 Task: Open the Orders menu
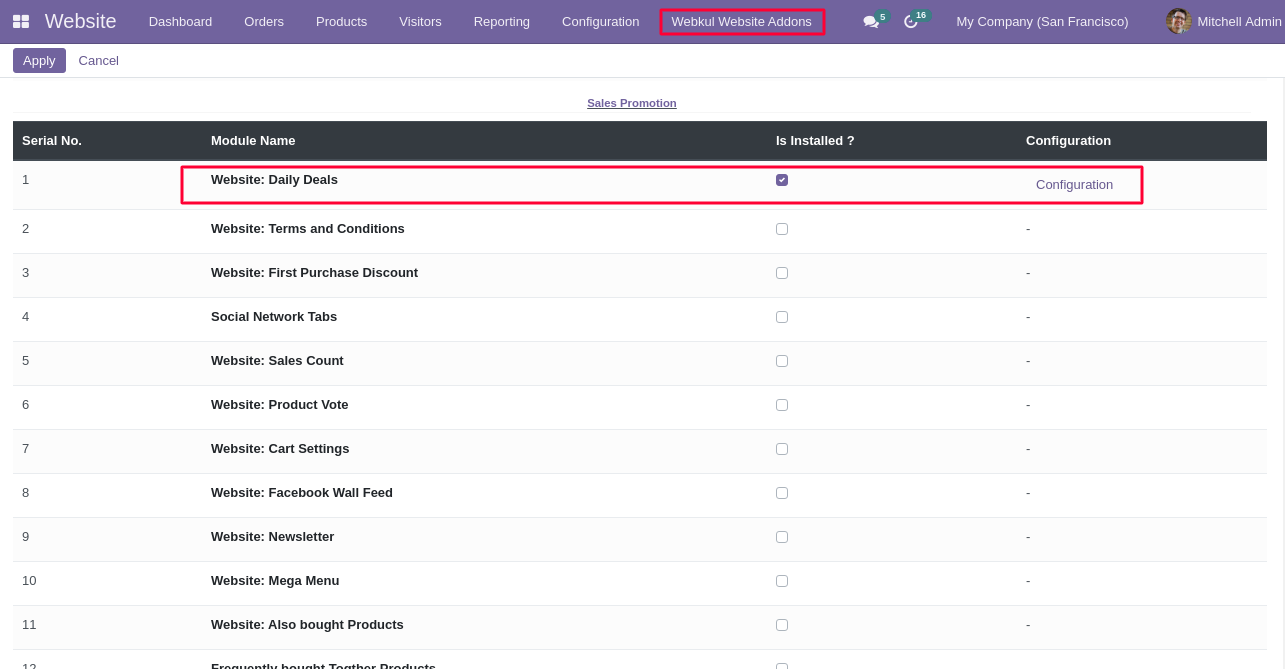[264, 21]
